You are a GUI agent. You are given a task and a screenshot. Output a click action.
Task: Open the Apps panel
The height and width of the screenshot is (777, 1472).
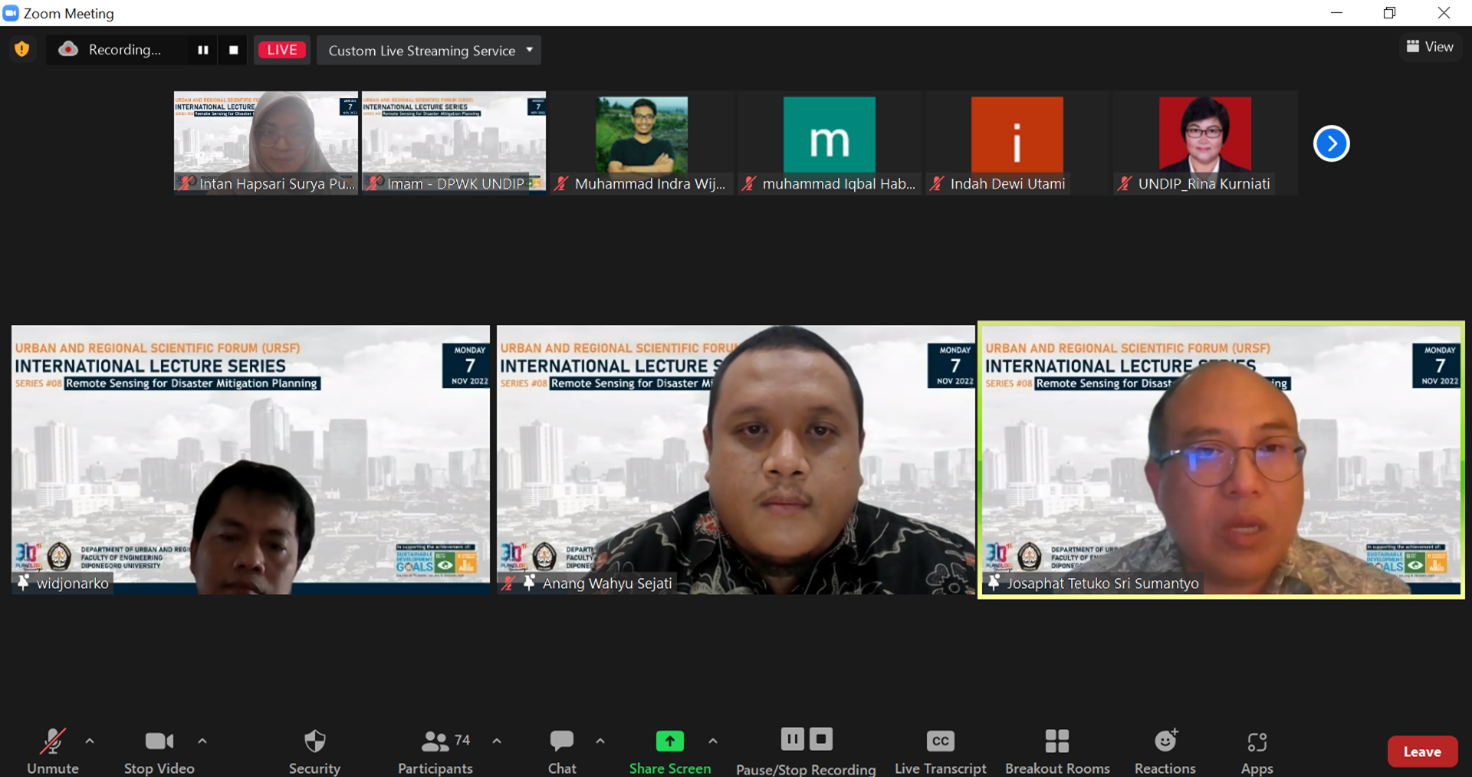pyautogui.click(x=1257, y=750)
